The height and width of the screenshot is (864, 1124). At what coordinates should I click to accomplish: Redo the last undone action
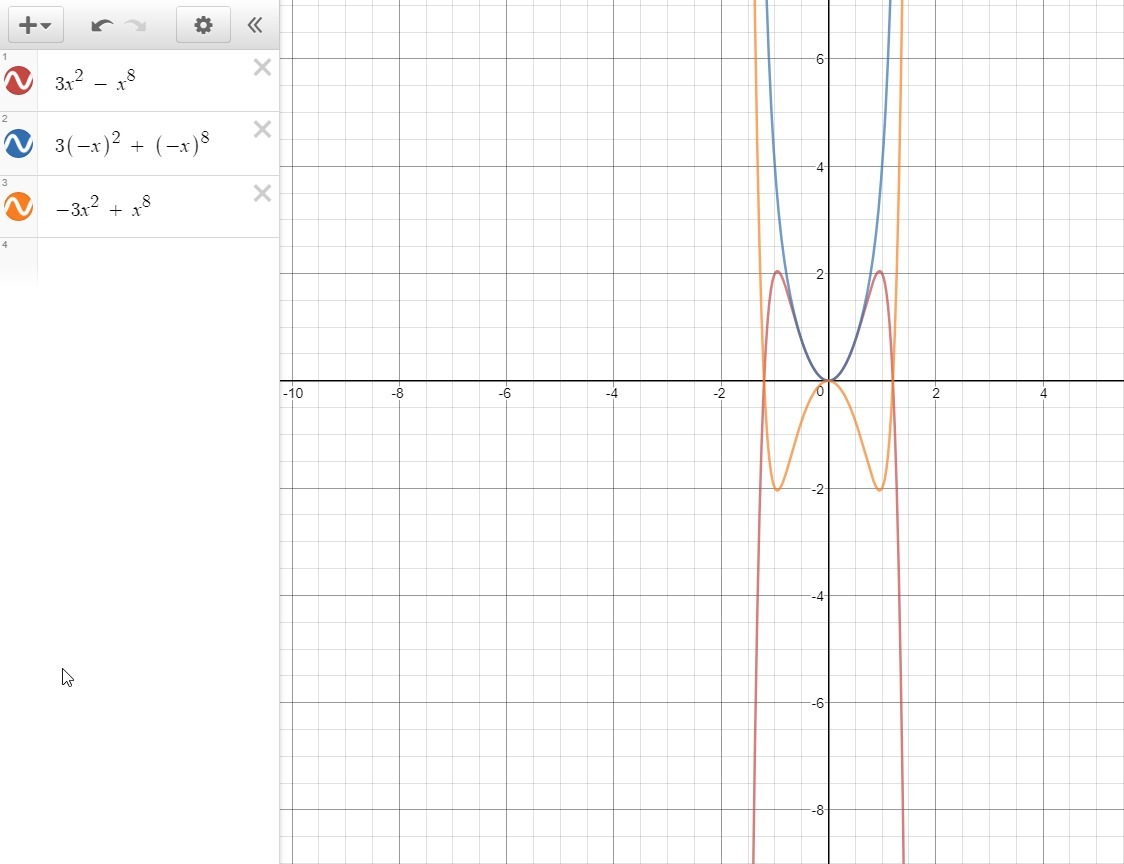[x=135, y=26]
